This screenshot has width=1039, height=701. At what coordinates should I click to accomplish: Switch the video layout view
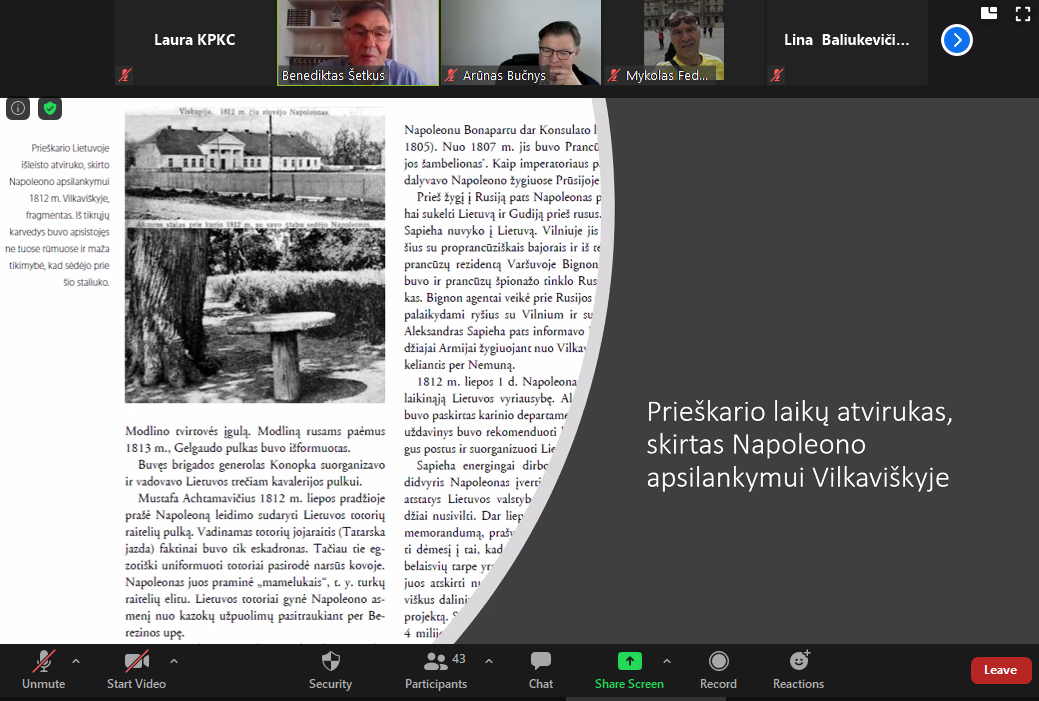989,14
